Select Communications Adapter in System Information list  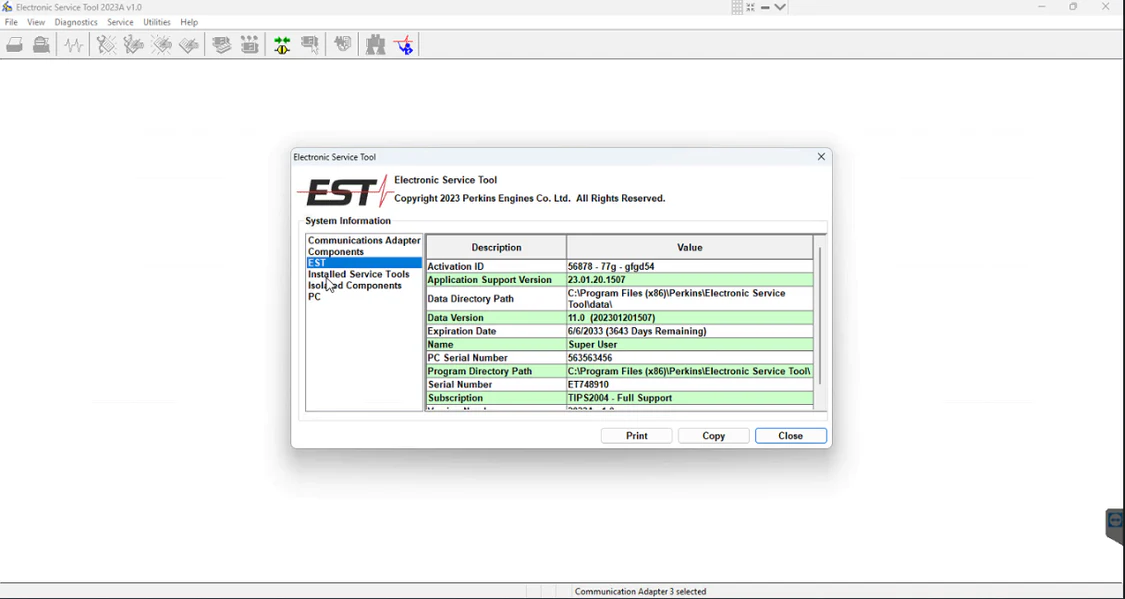coord(364,240)
